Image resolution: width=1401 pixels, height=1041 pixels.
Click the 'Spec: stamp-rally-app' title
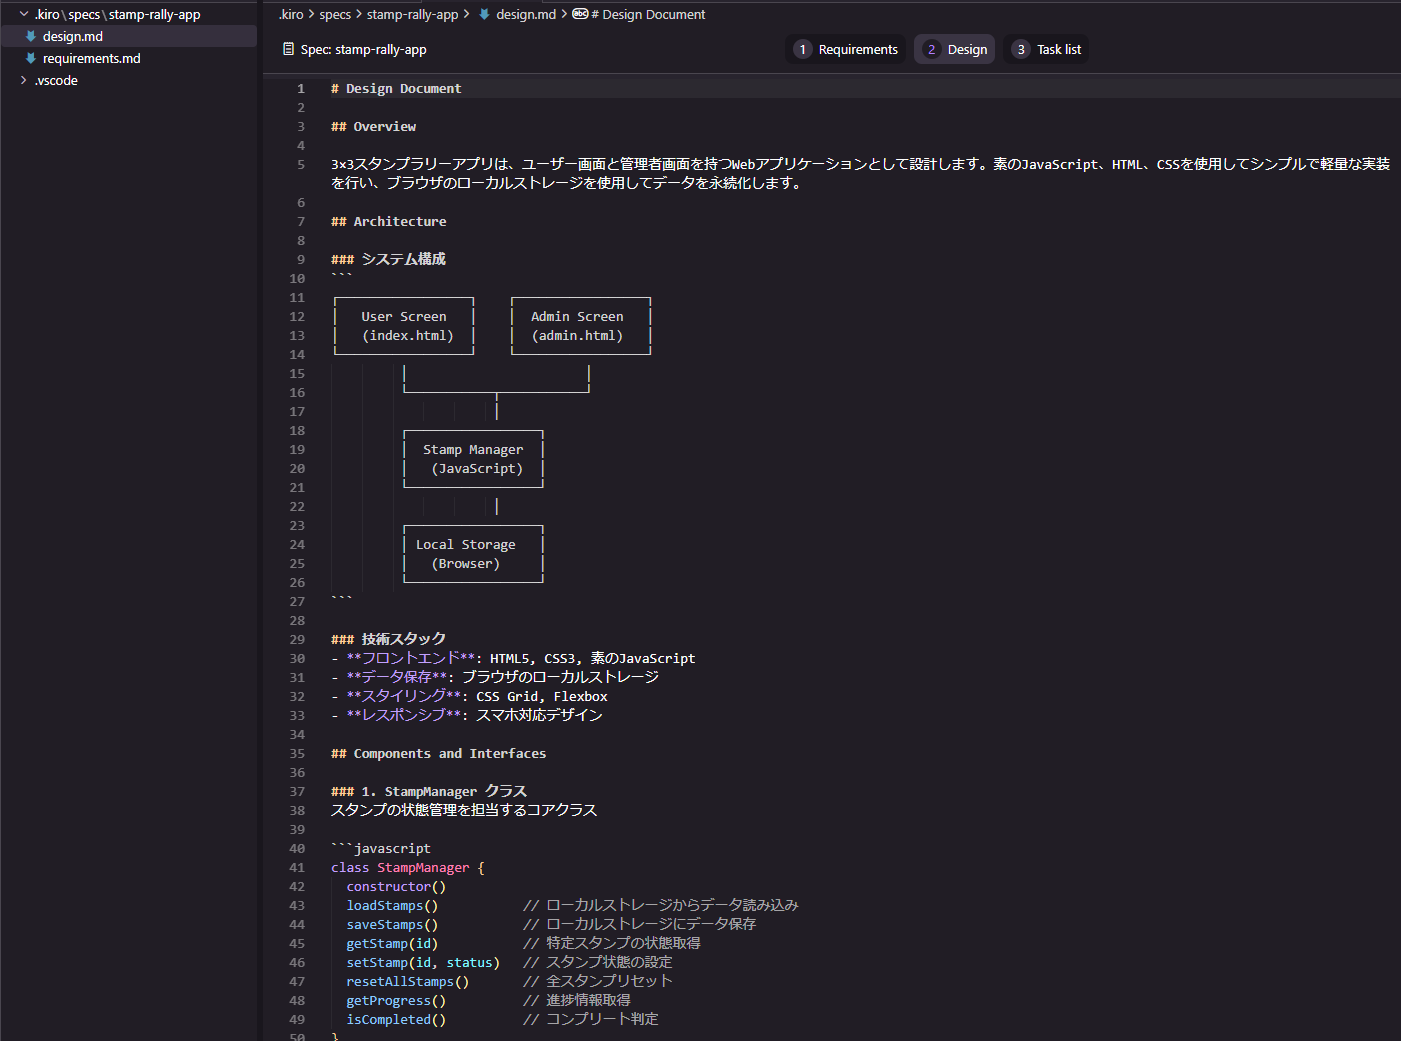click(363, 49)
